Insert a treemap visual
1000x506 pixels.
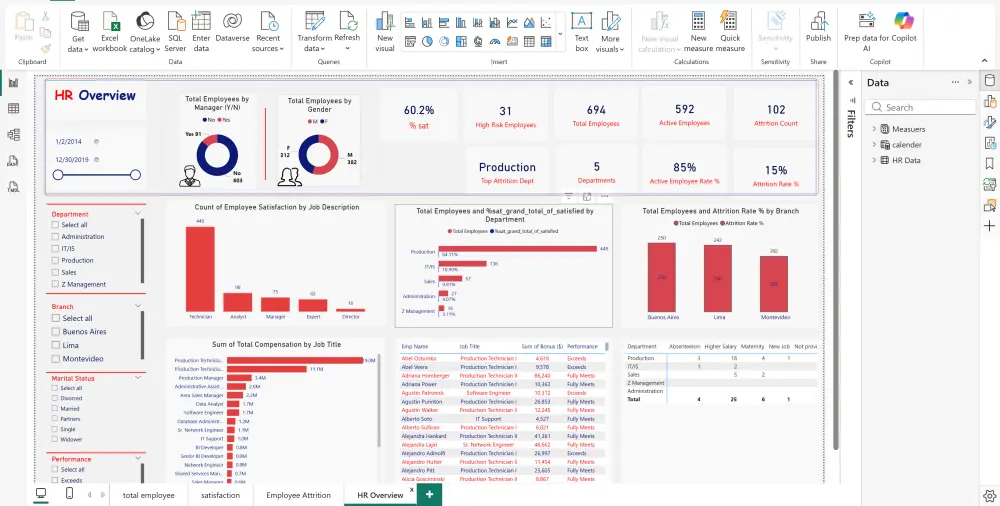point(461,41)
